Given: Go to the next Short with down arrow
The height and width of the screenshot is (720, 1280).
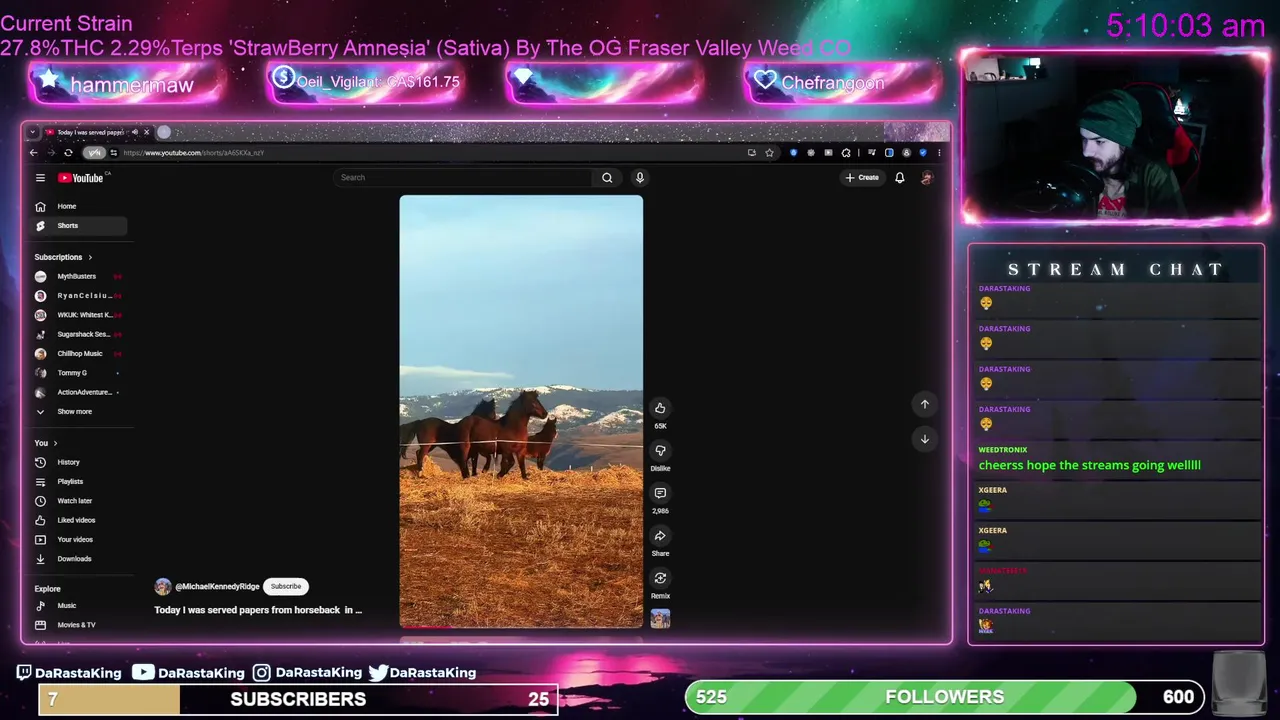Looking at the screenshot, I should click(x=925, y=439).
